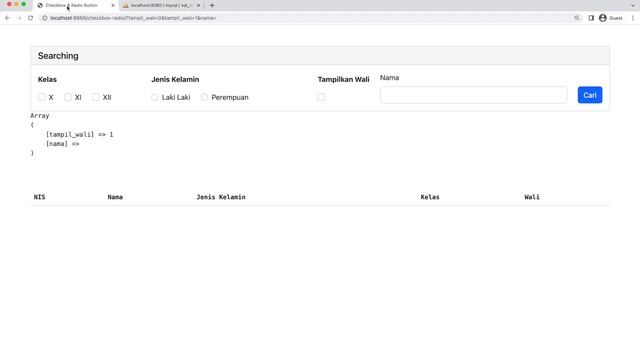This screenshot has height=360, width=640.
Task: Click the Kelas table column header
Action: pyautogui.click(x=430, y=197)
